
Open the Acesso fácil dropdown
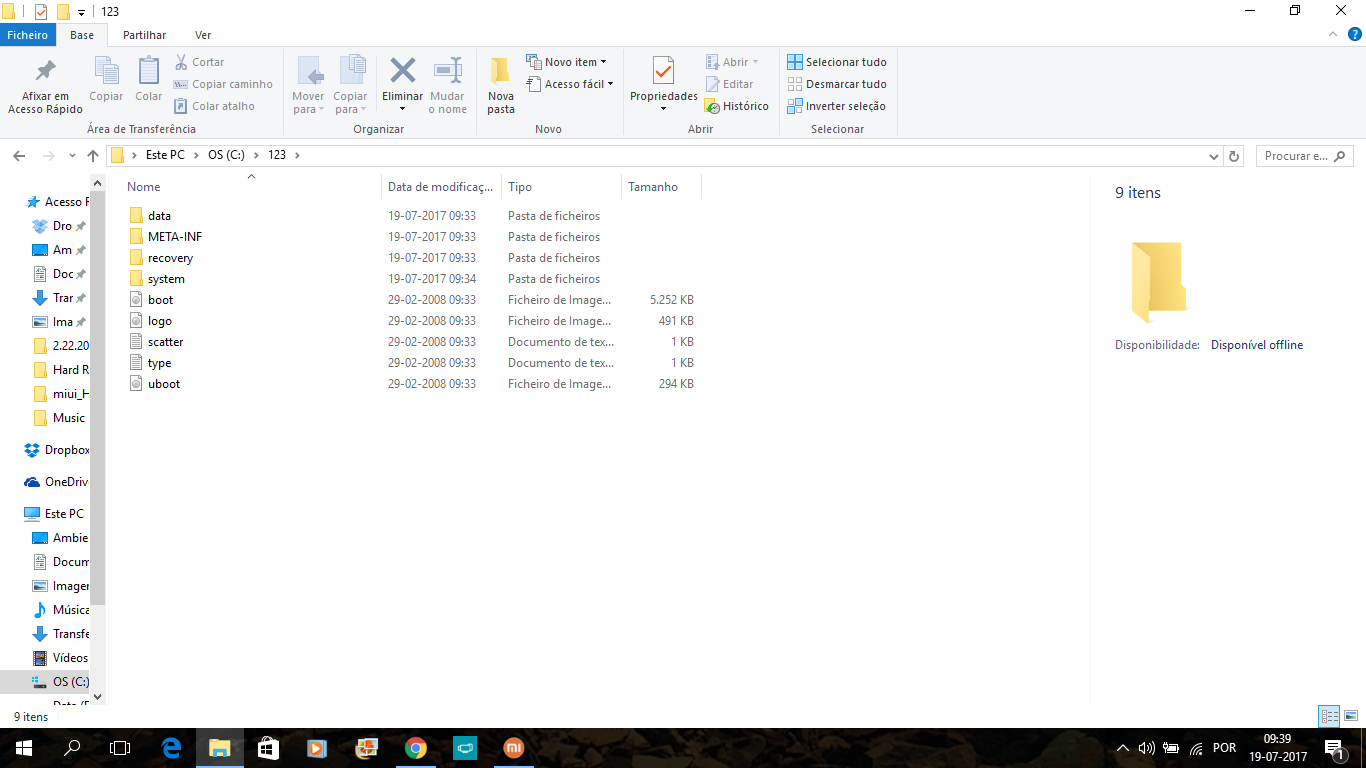[x=570, y=84]
